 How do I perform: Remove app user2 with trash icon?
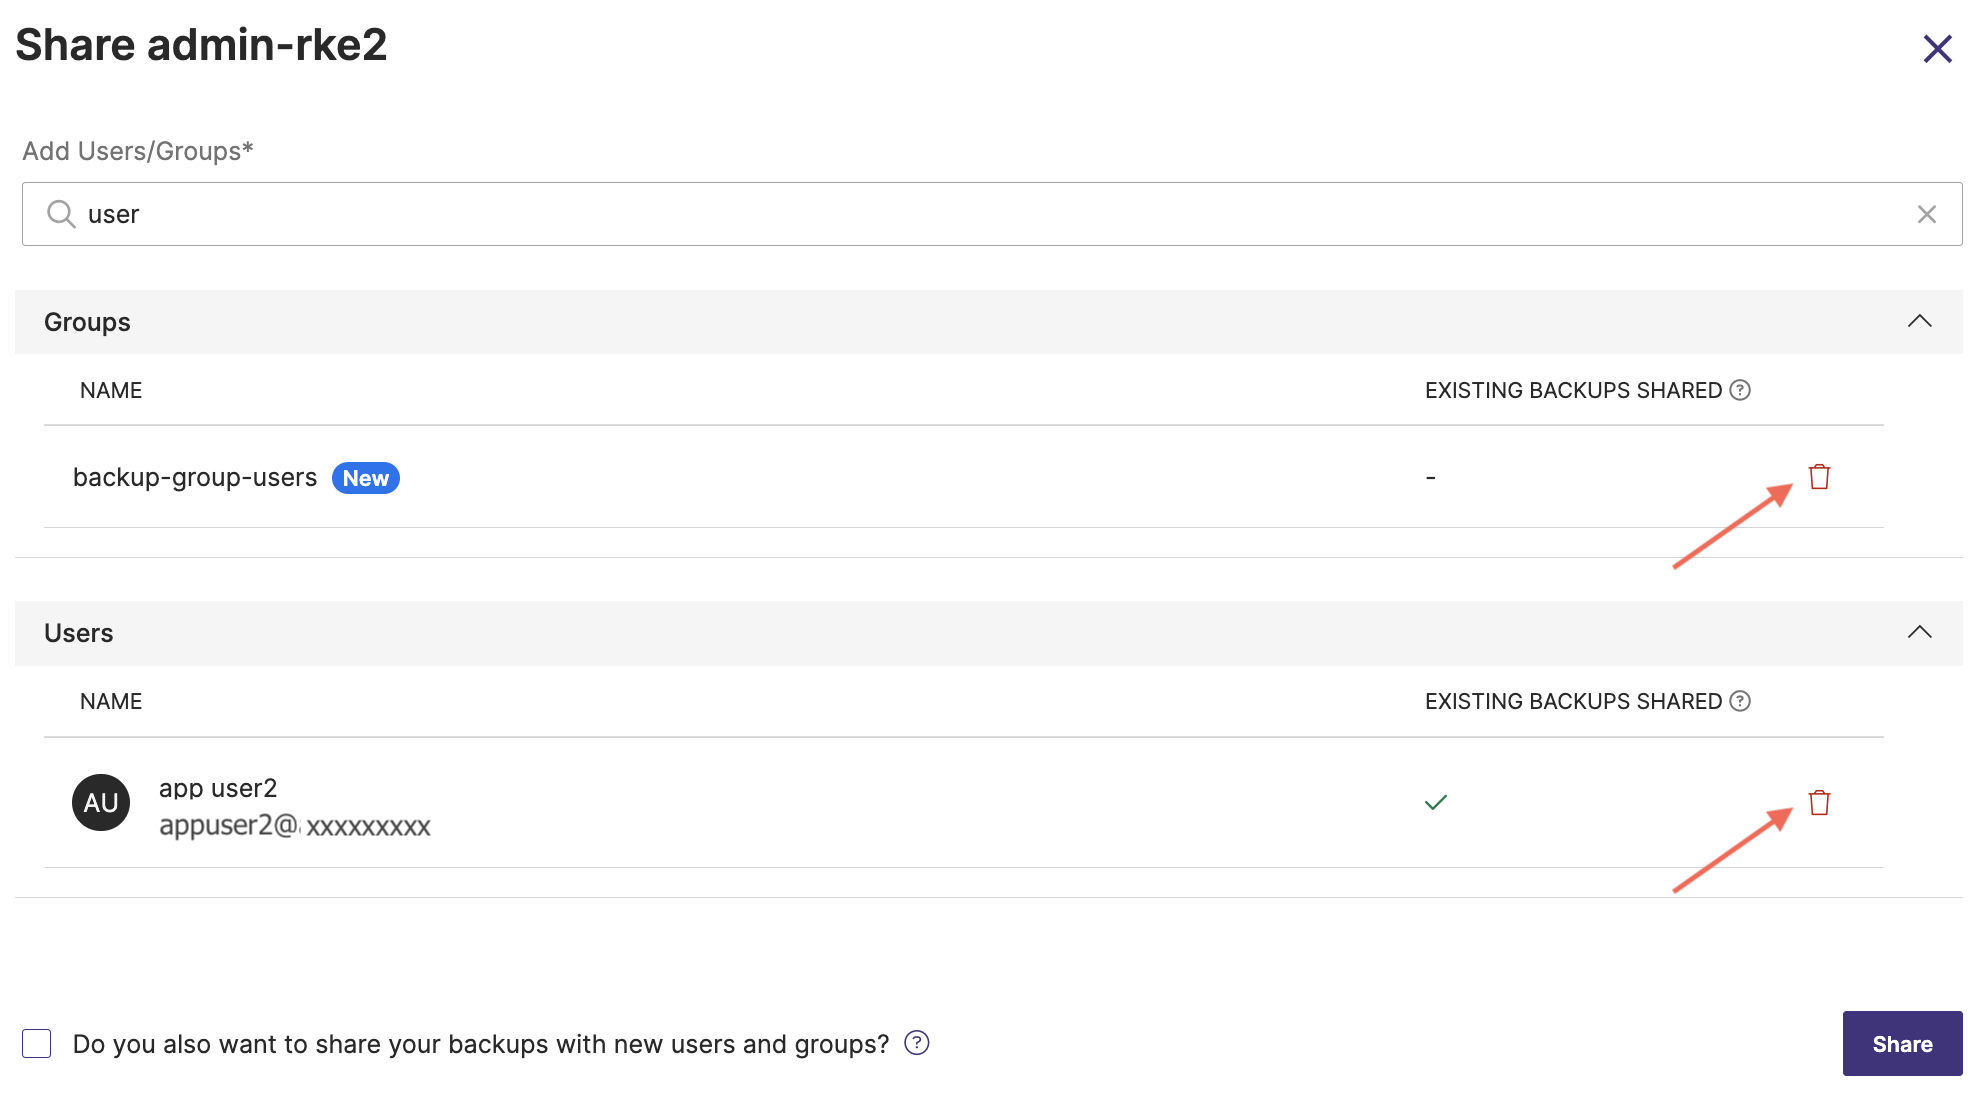point(1819,803)
